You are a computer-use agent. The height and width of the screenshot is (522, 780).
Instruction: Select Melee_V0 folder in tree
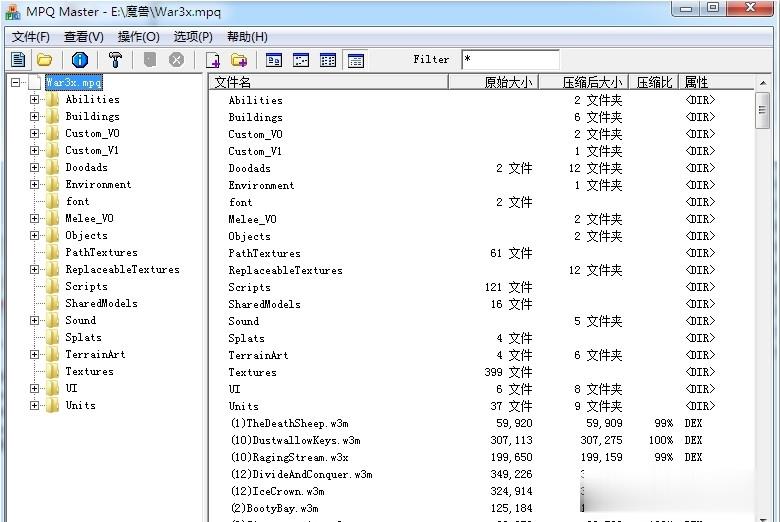click(x=90, y=218)
